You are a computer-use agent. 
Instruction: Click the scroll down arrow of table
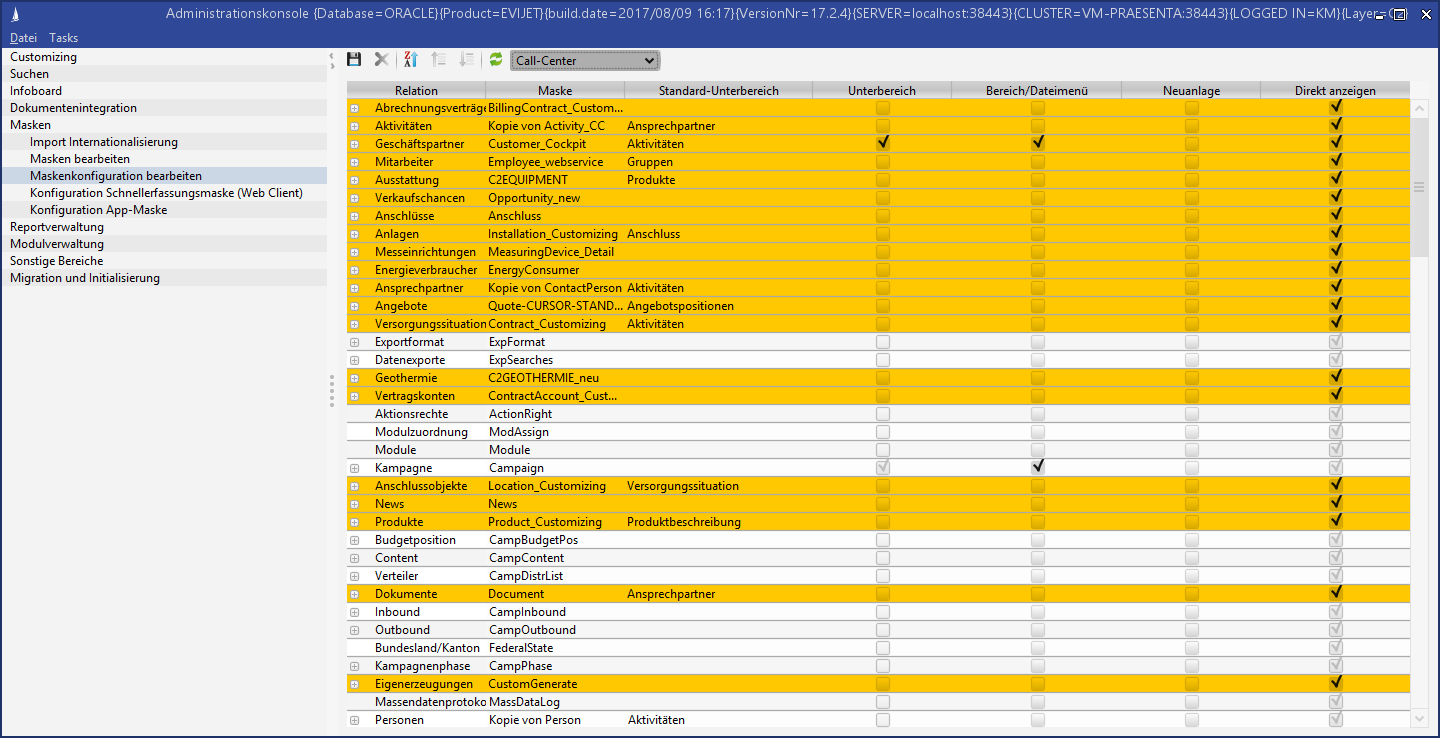[1420, 719]
